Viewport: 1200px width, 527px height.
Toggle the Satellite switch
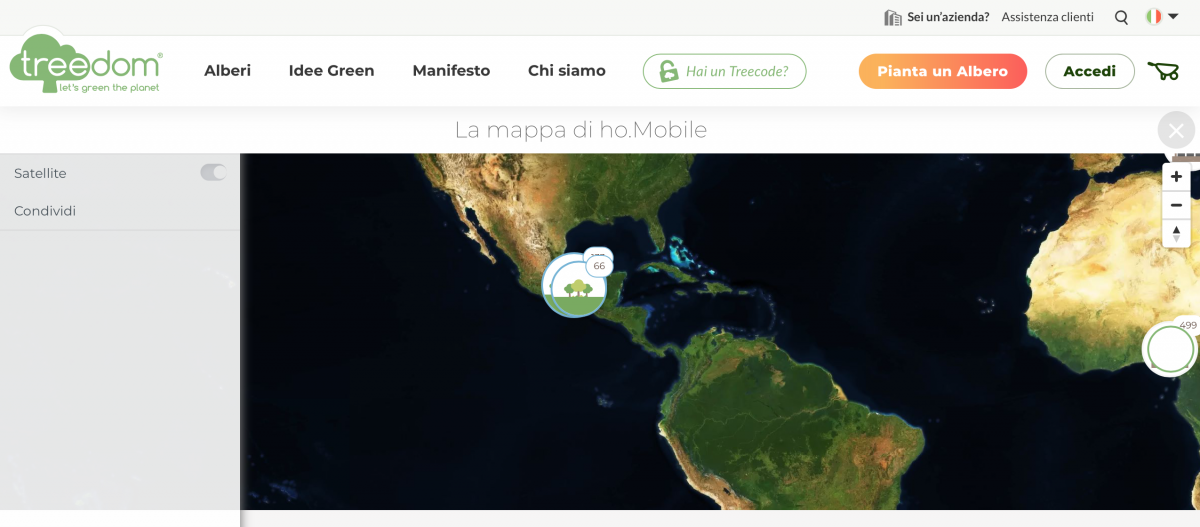coord(213,173)
